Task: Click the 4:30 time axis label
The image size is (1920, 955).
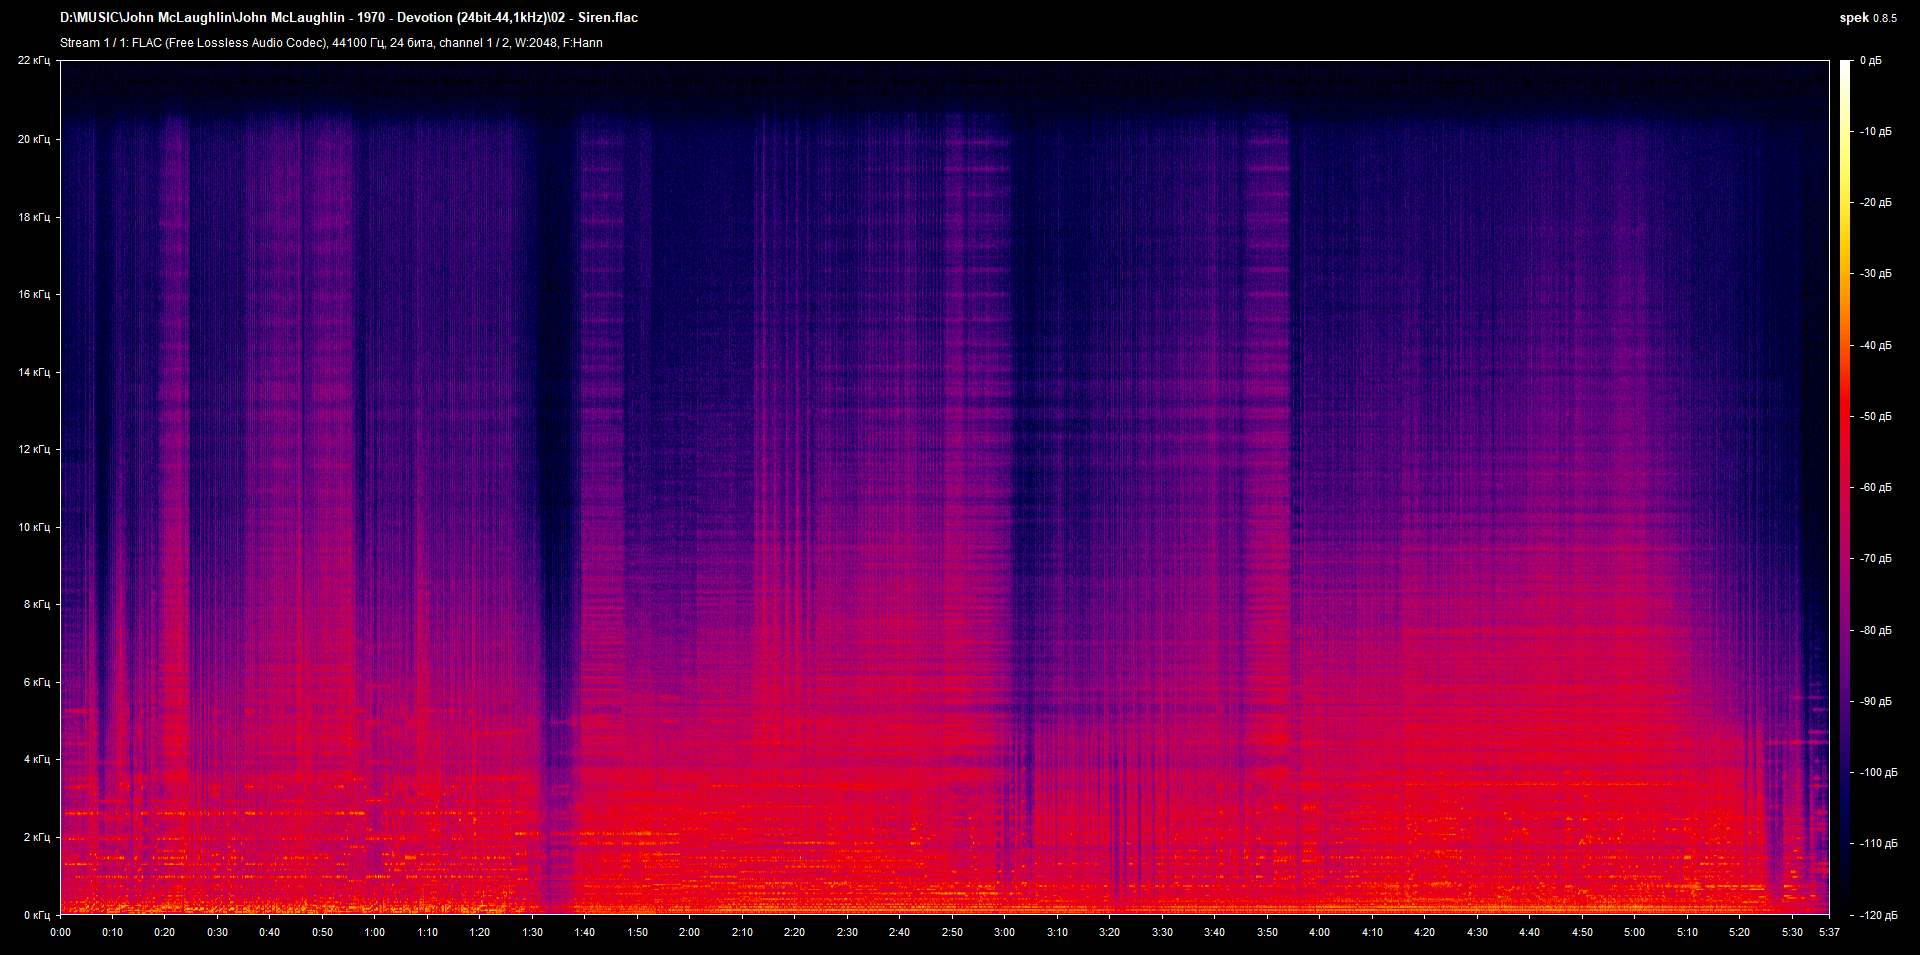Action: tap(1477, 932)
